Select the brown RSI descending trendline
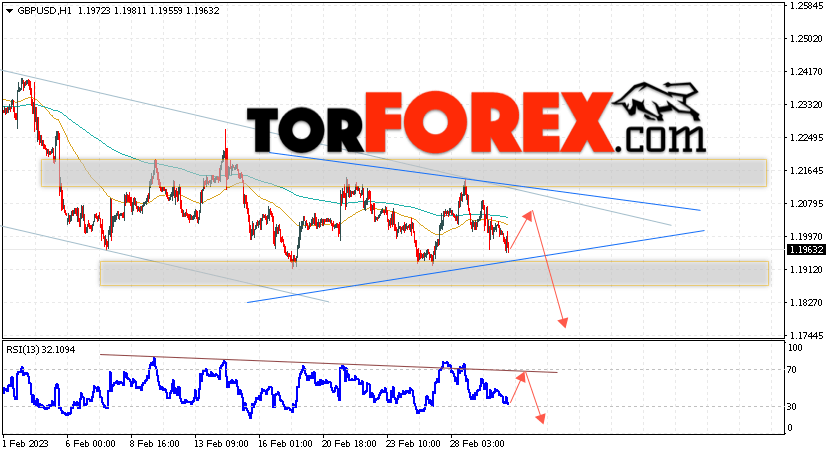 pyautogui.click(x=328, y=363)
